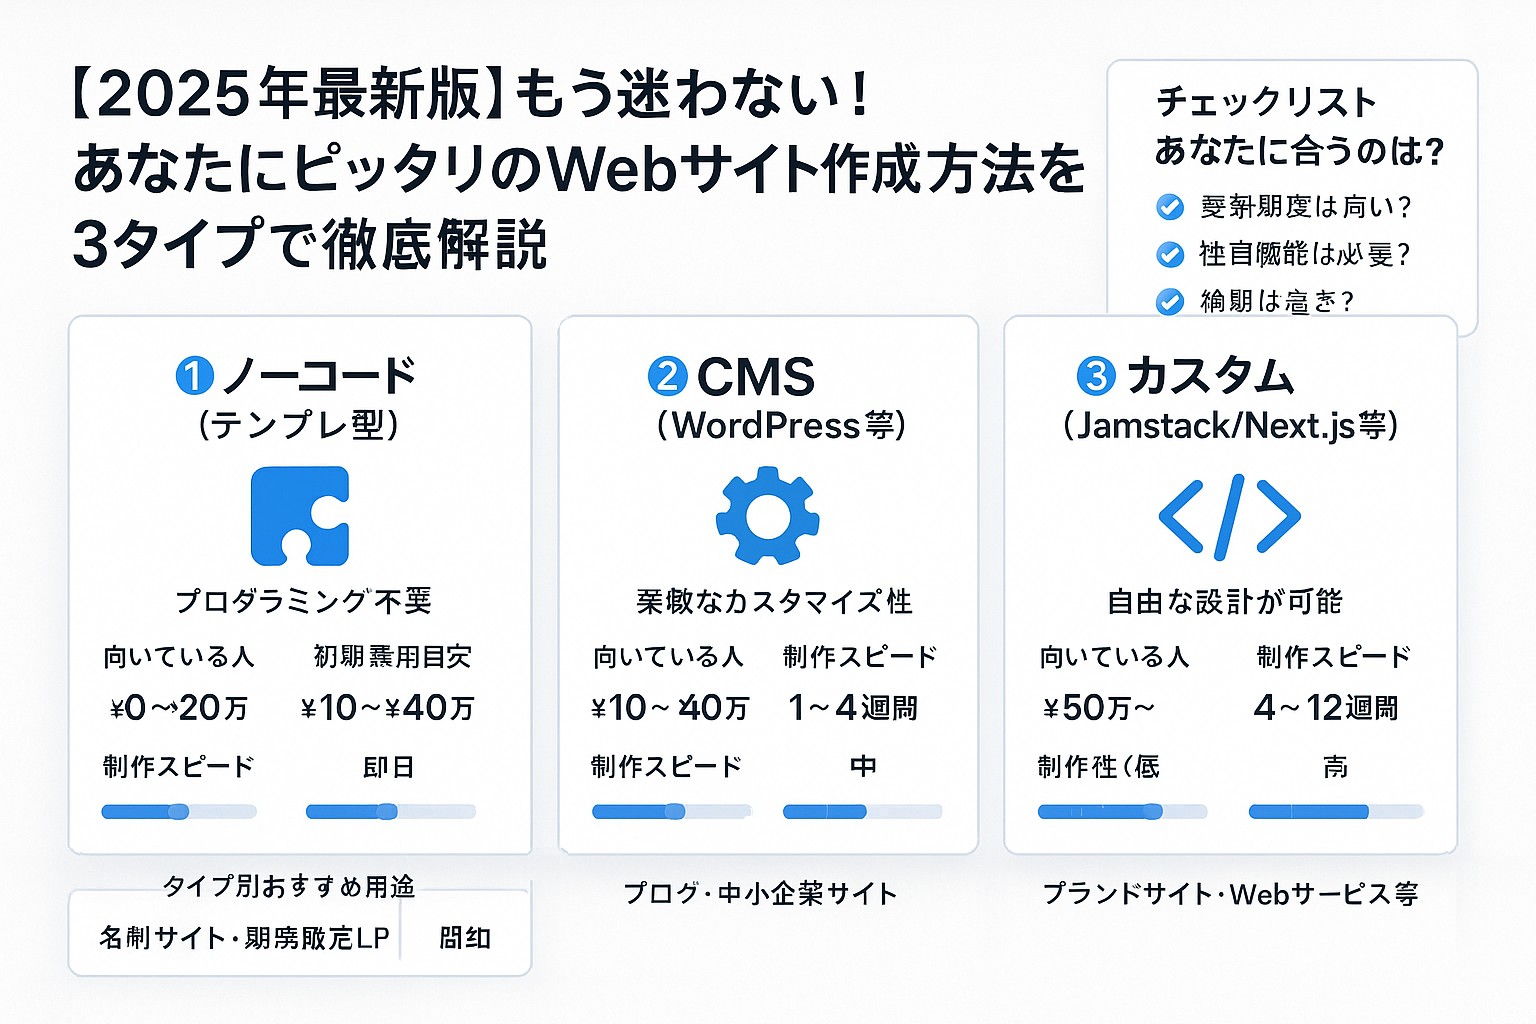Image resolution: width=1536 pixels, height=1024 pixels.
Task: Click the number 1 badge beside ノーコード
Action: 194,377
